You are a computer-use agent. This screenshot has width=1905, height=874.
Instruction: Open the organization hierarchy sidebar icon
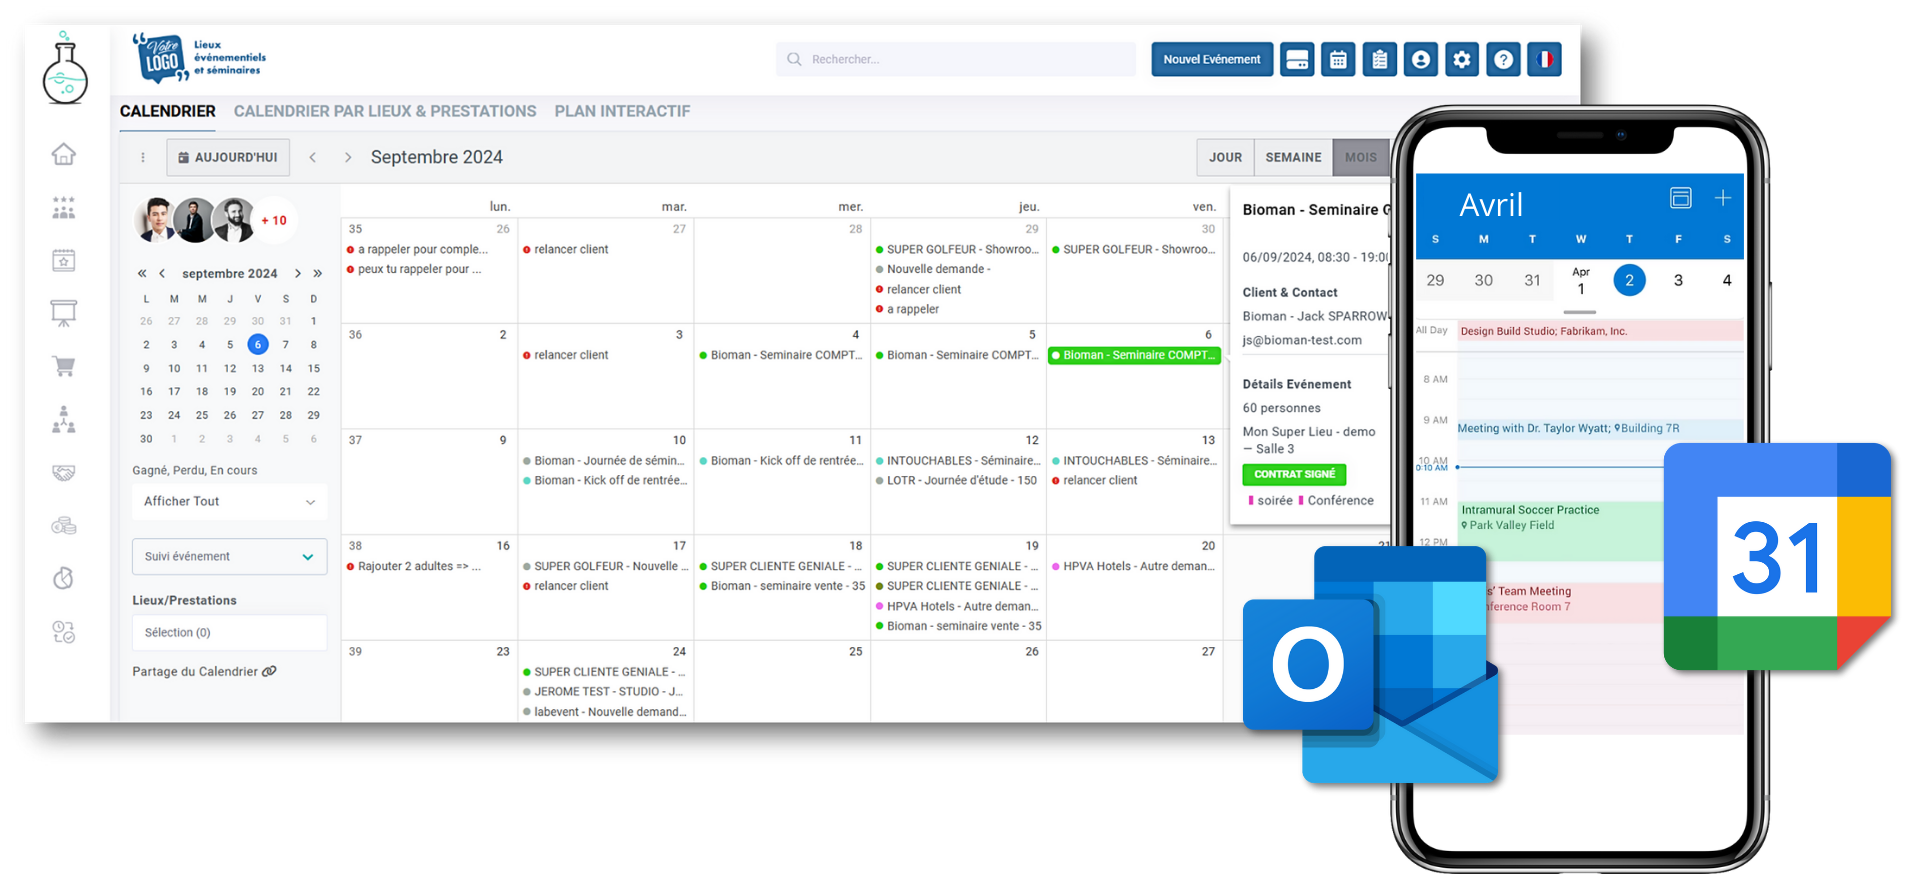click(x=64, y=419)
